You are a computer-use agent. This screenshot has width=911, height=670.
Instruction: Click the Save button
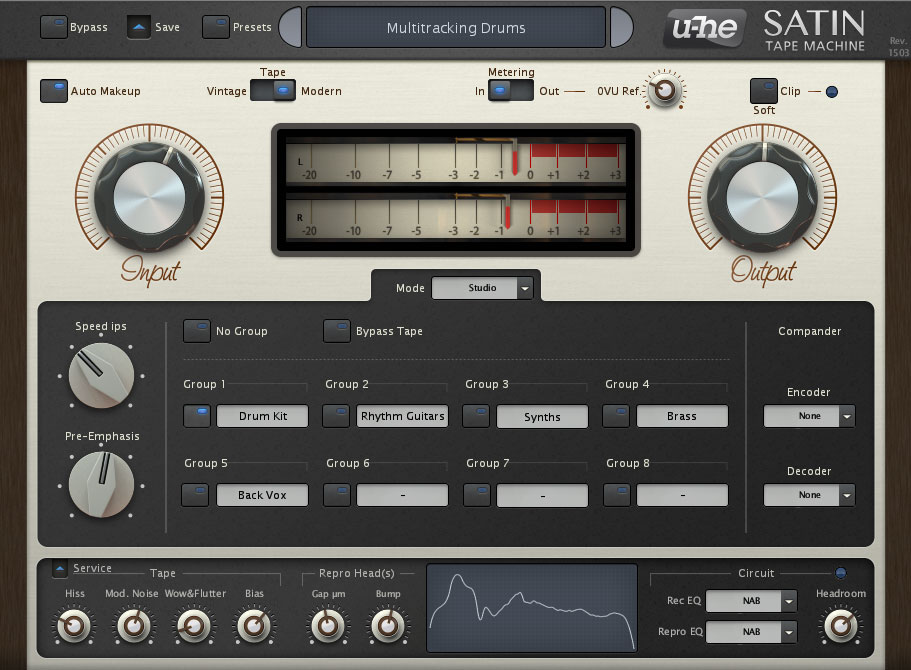click(x=139, y=27)
